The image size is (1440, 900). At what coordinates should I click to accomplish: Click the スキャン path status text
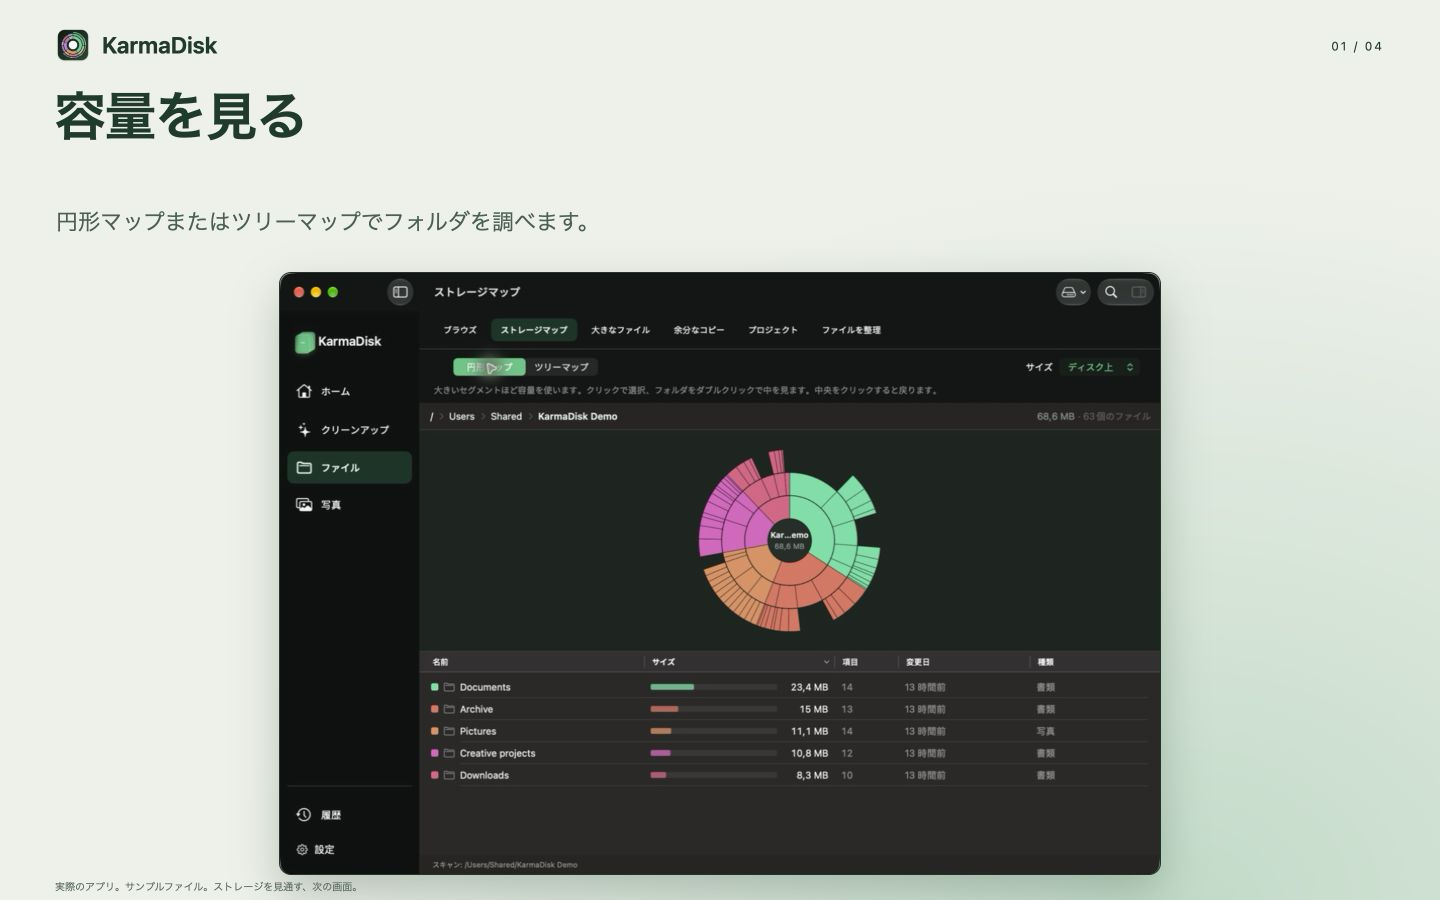pos(505,864)
